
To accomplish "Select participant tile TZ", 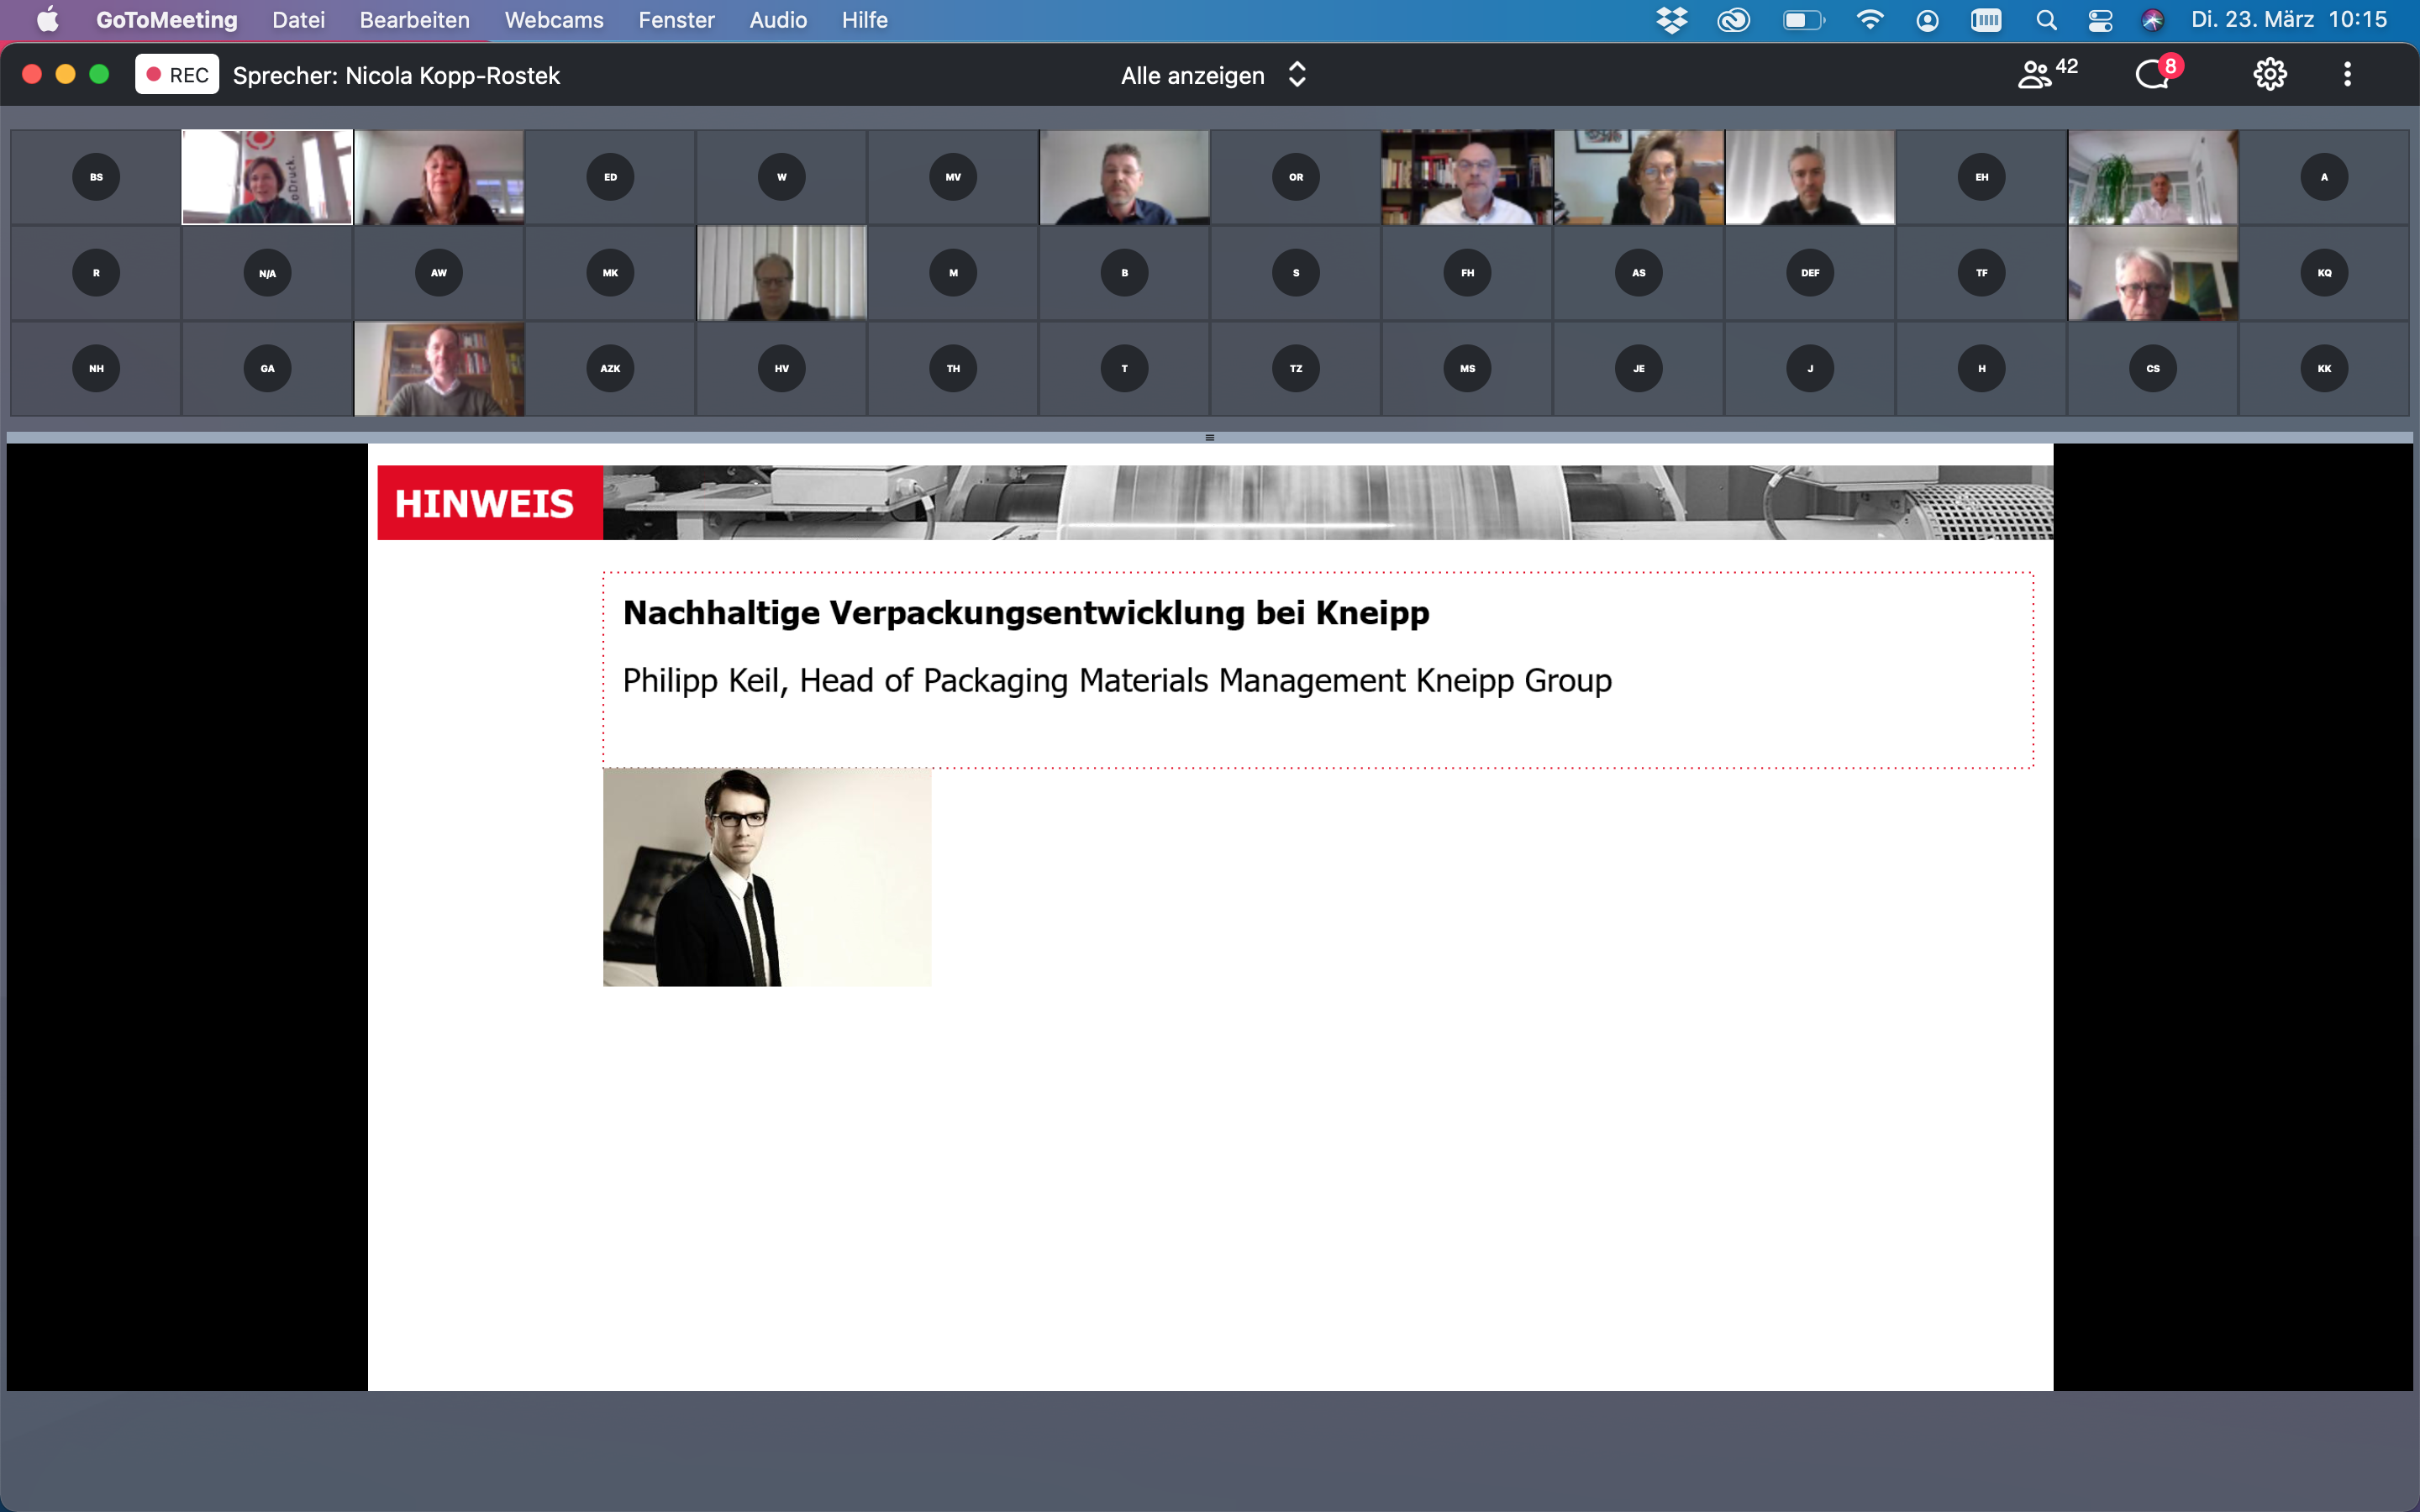I will [1296, 369].
